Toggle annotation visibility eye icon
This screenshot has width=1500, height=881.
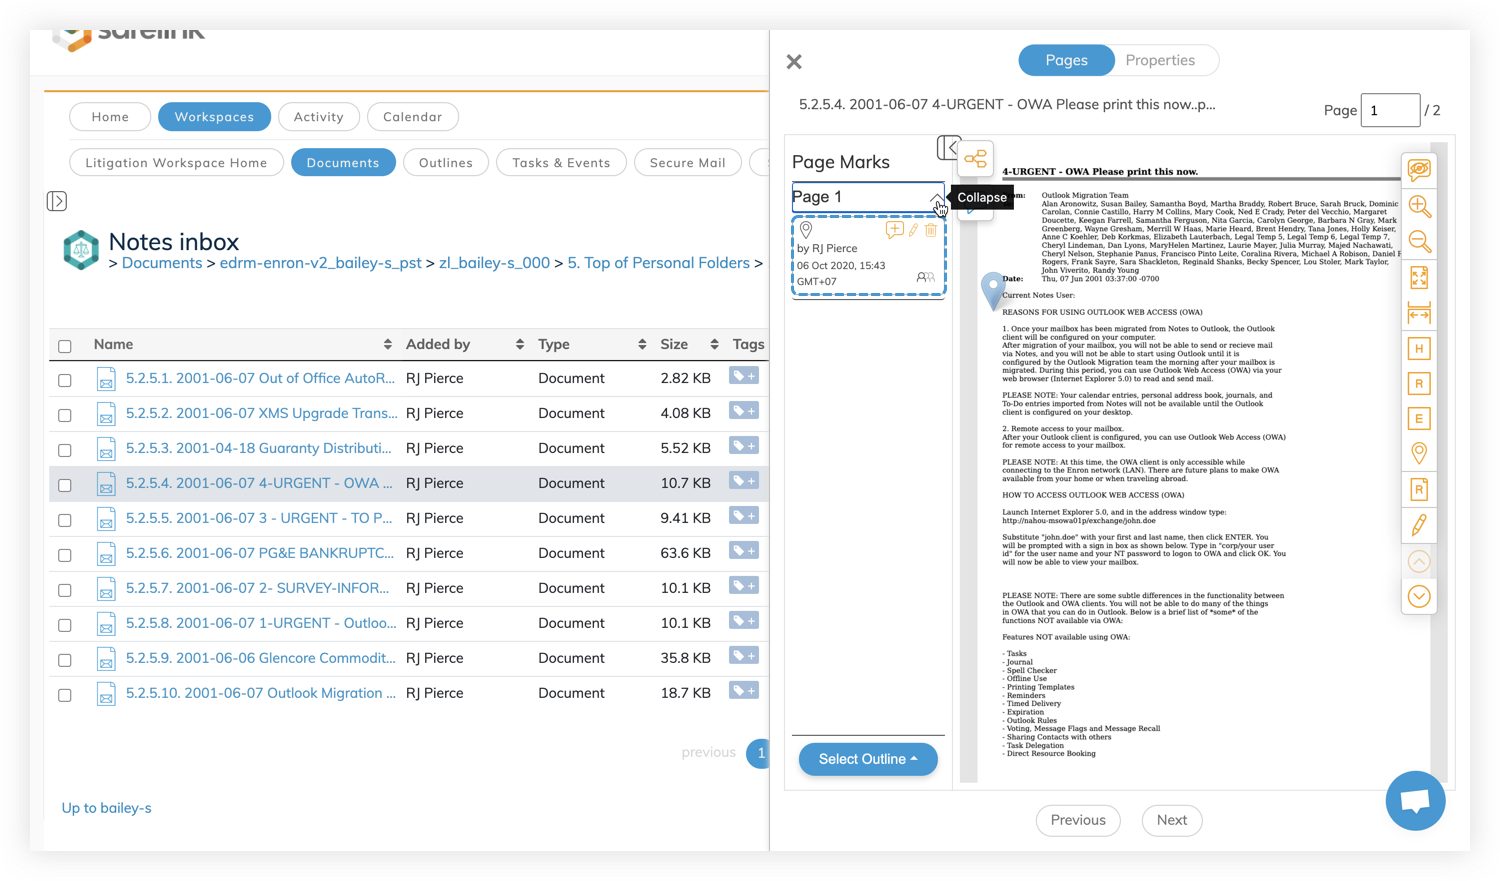point(1419,169)
